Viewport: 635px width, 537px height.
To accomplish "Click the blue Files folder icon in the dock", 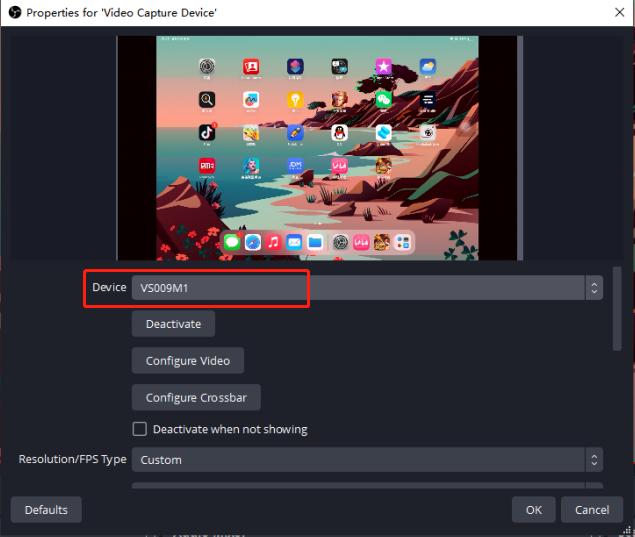I will point(315,242).
